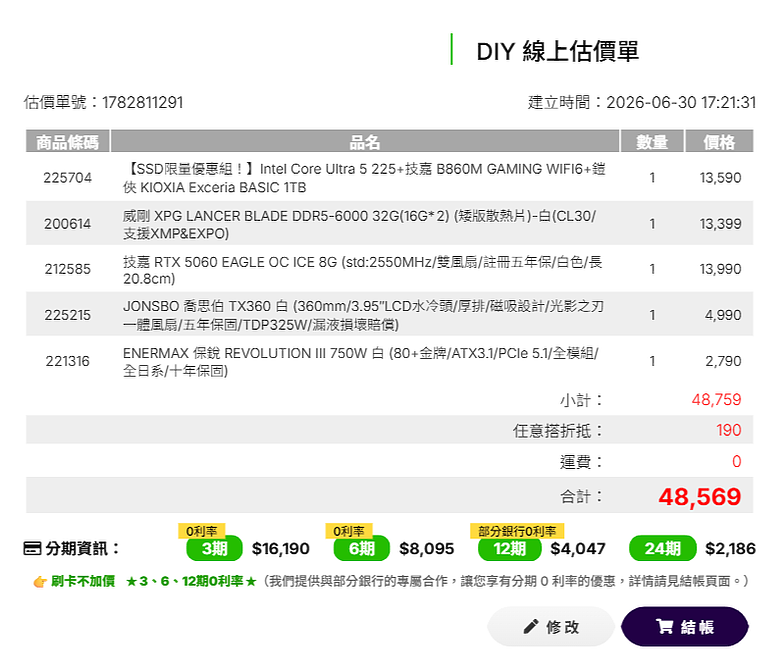Image resolution: width=780 pixels, height=671 pixels.
Task: Select the ENERMAX REVOLUTION III 750W row
Action: [x=390, y=361]
